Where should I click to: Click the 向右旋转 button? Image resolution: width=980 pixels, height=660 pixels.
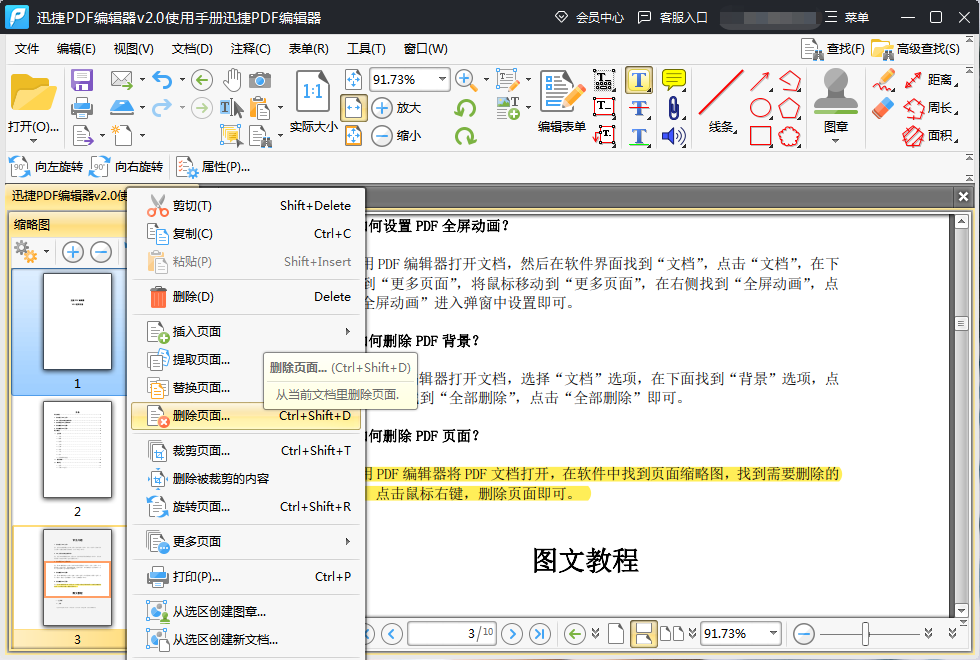[x=126, y=167]
